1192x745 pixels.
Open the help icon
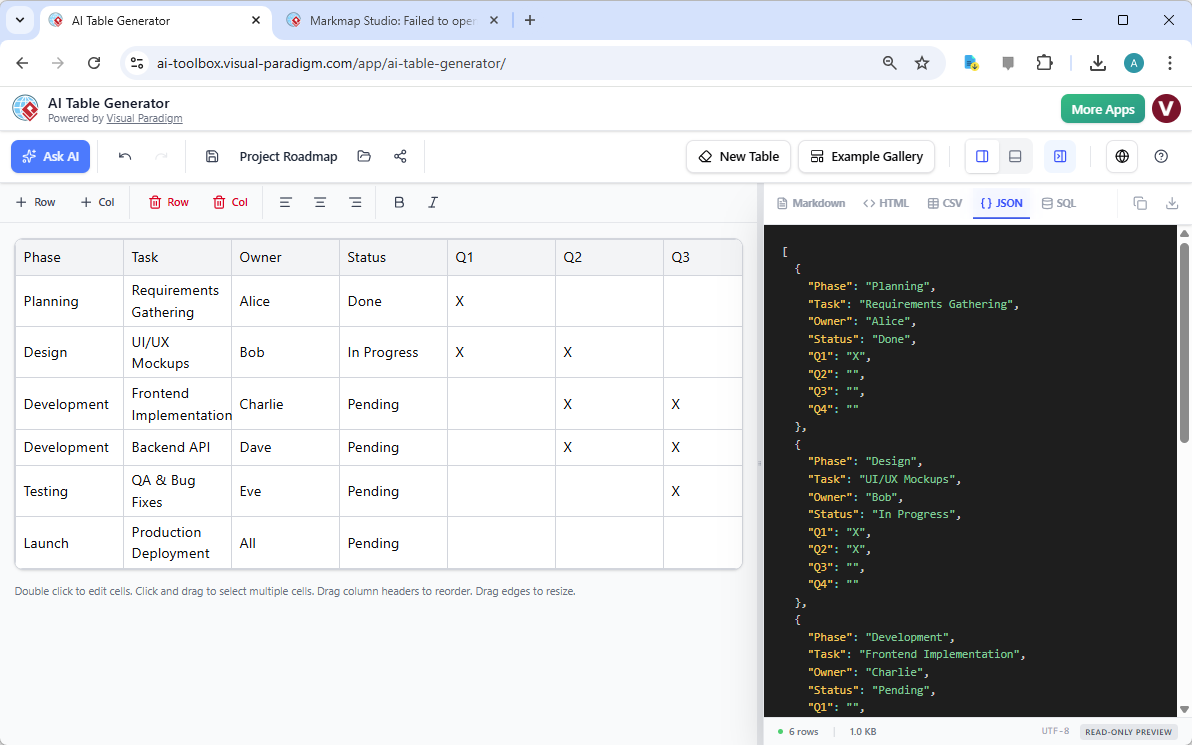point(1161,156)
